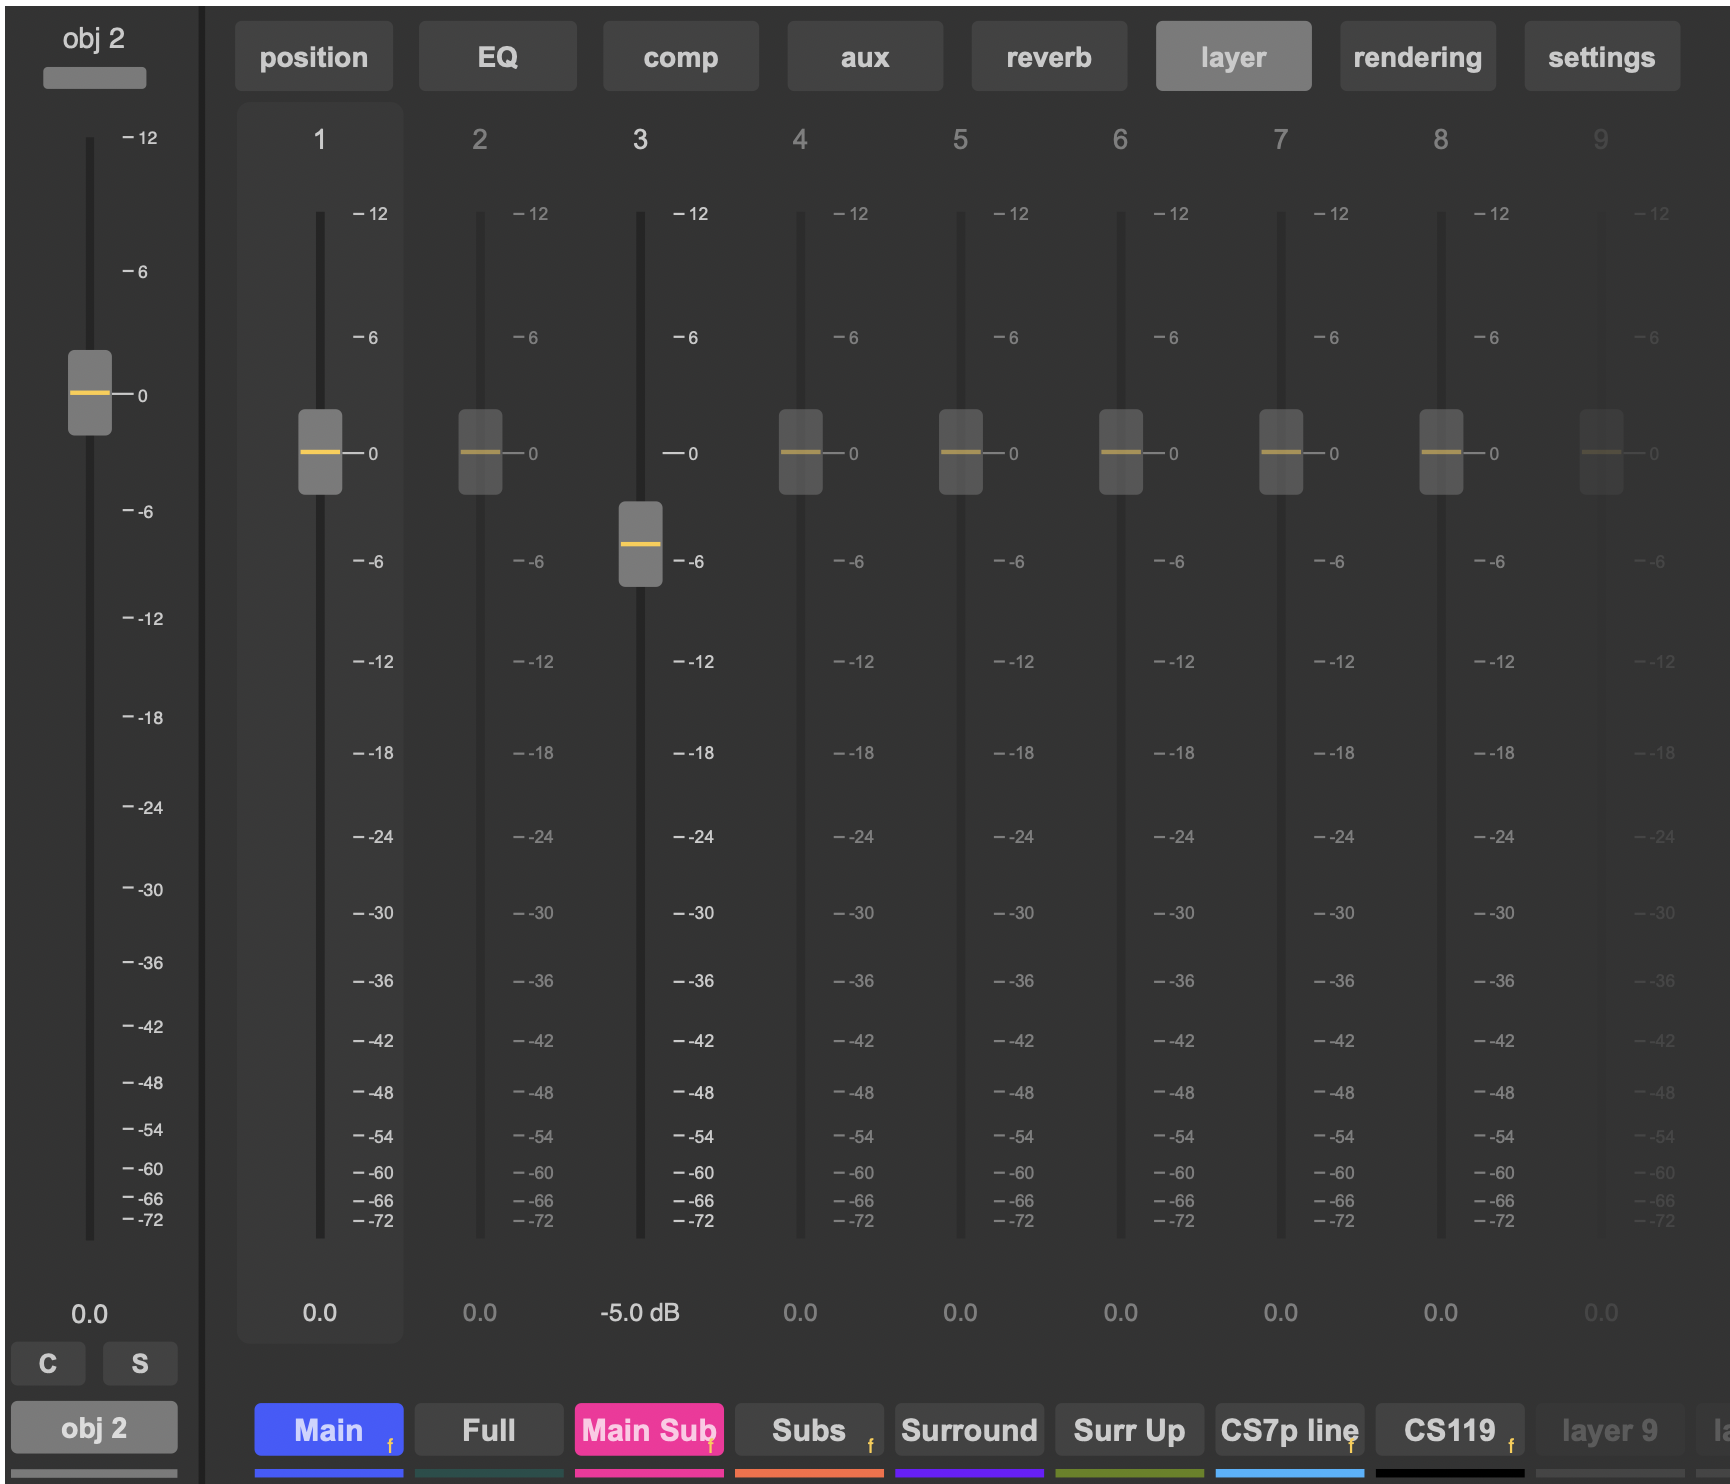Screen dimensions: 1730x1484
Task: Switch to the EQ tab
Action: (497, 57)
